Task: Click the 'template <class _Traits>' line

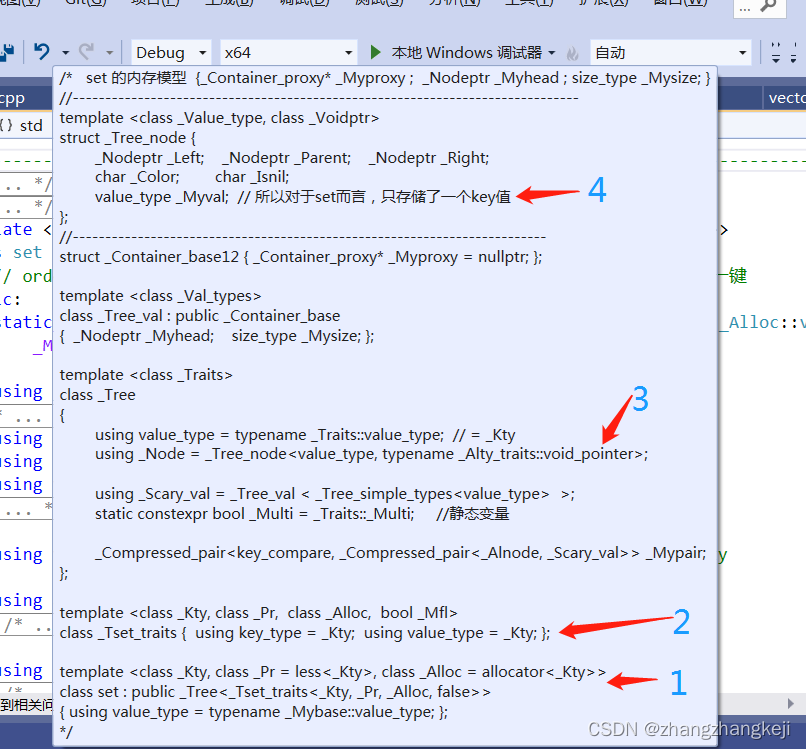Action: (146, 375)
